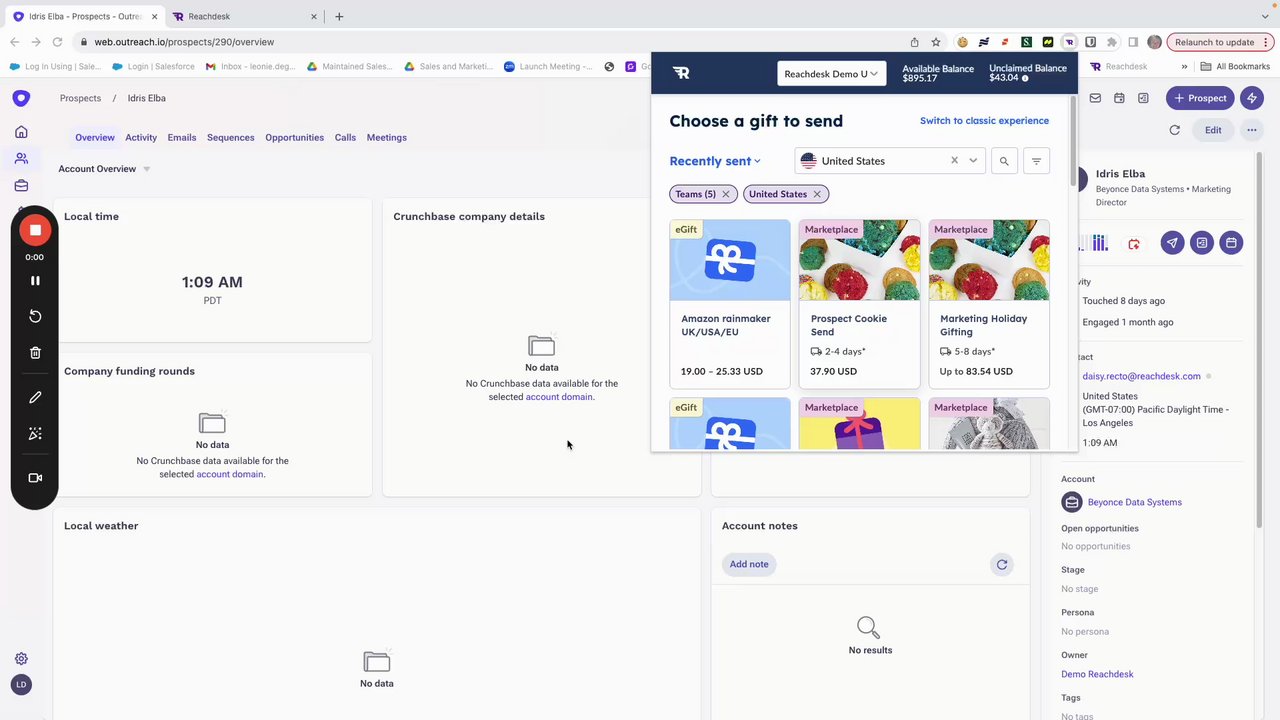The width and height of the screenshot is (1280, 720).
Task: Click the + Prospect button
Action: click(x=1200, y=98)
